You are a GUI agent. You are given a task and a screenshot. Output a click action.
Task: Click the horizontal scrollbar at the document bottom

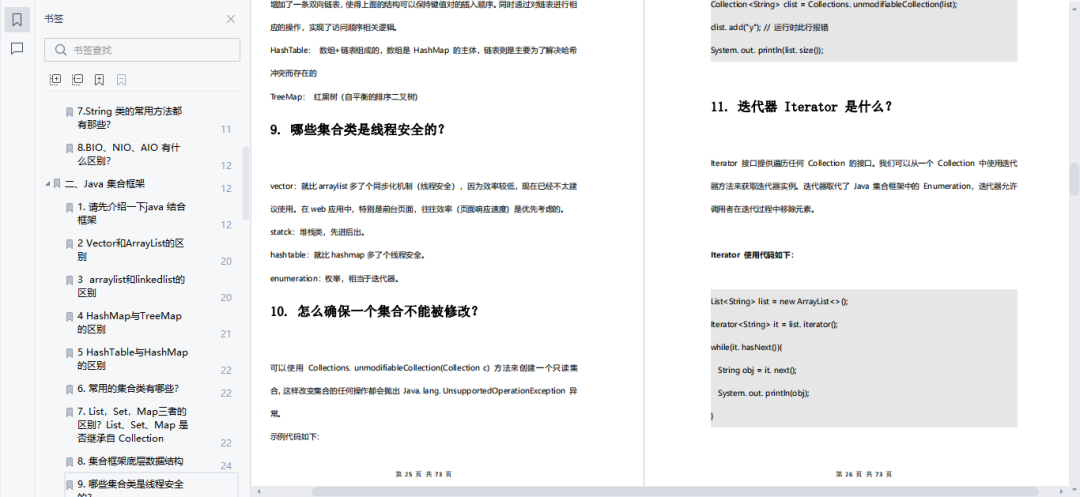pyautogui.click(x=675, y=491)
